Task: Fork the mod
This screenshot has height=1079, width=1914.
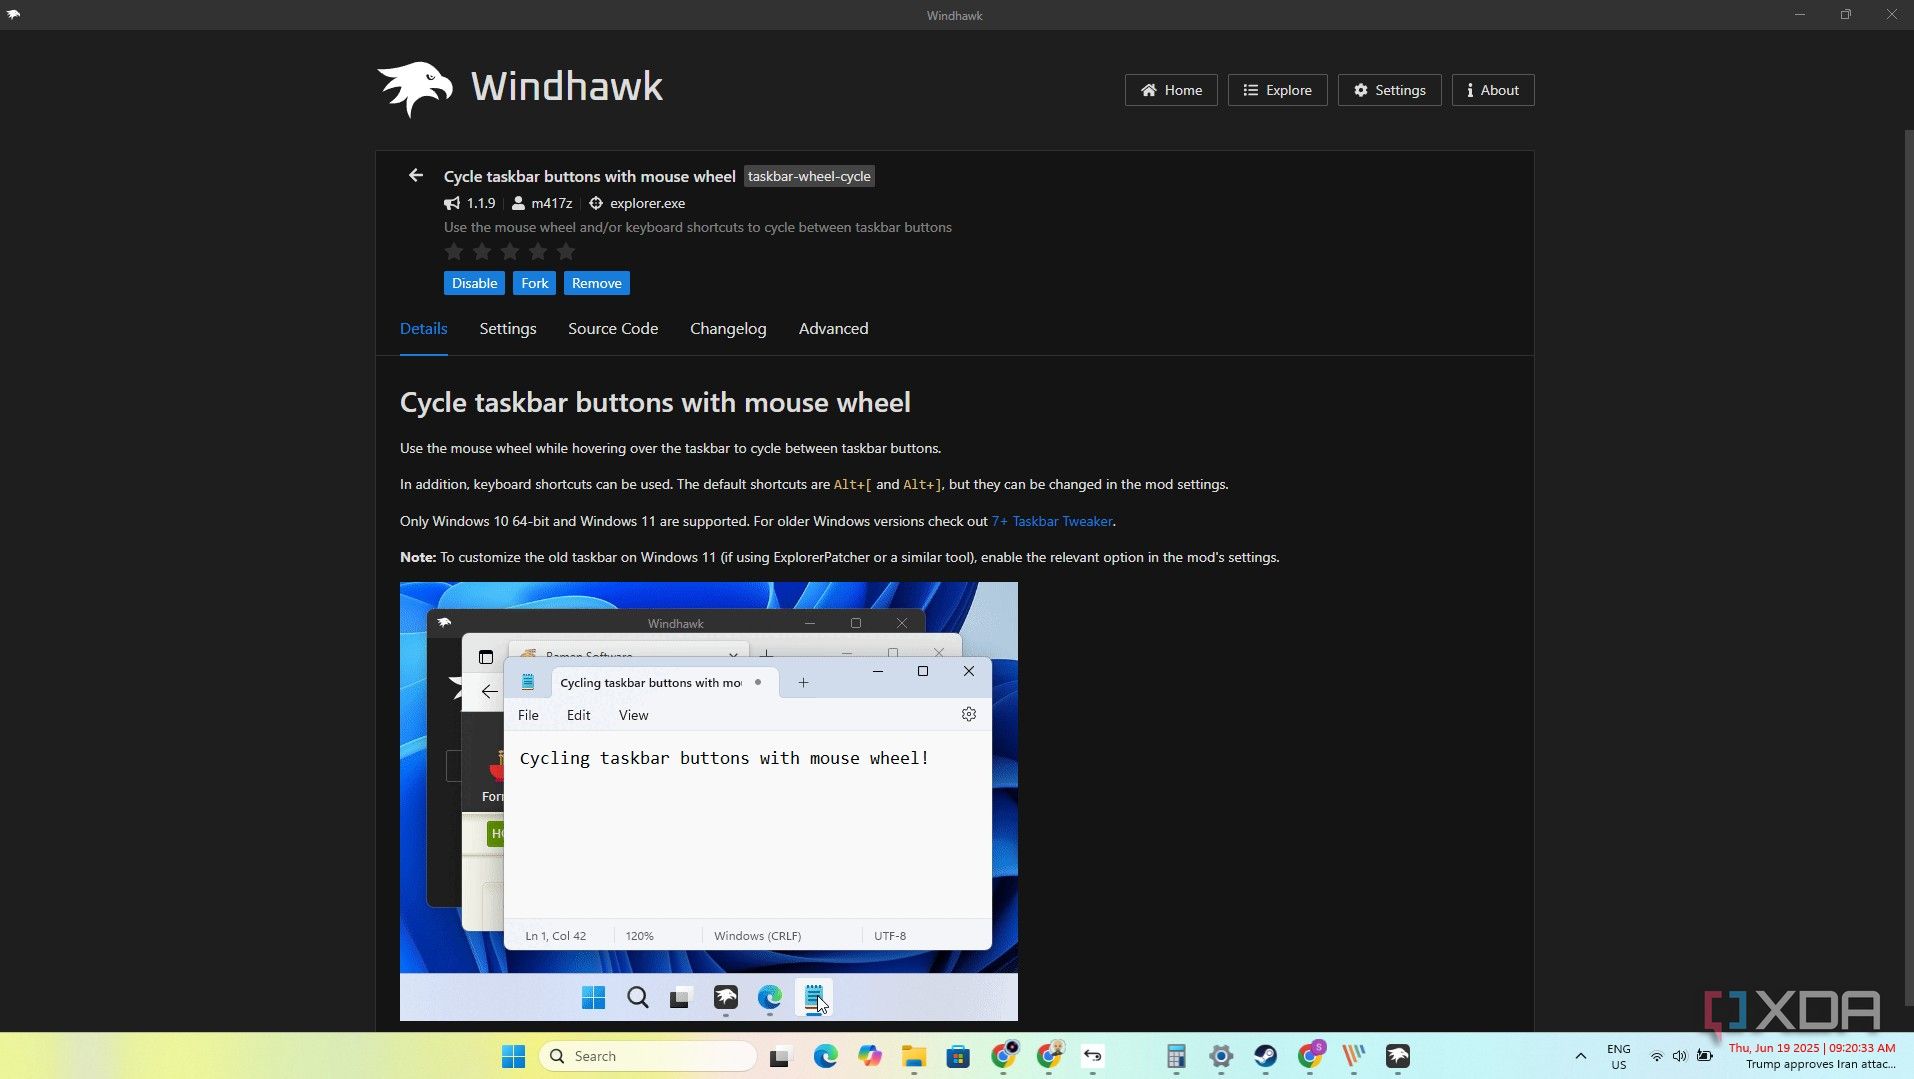Action: click(x=534, y=283)
